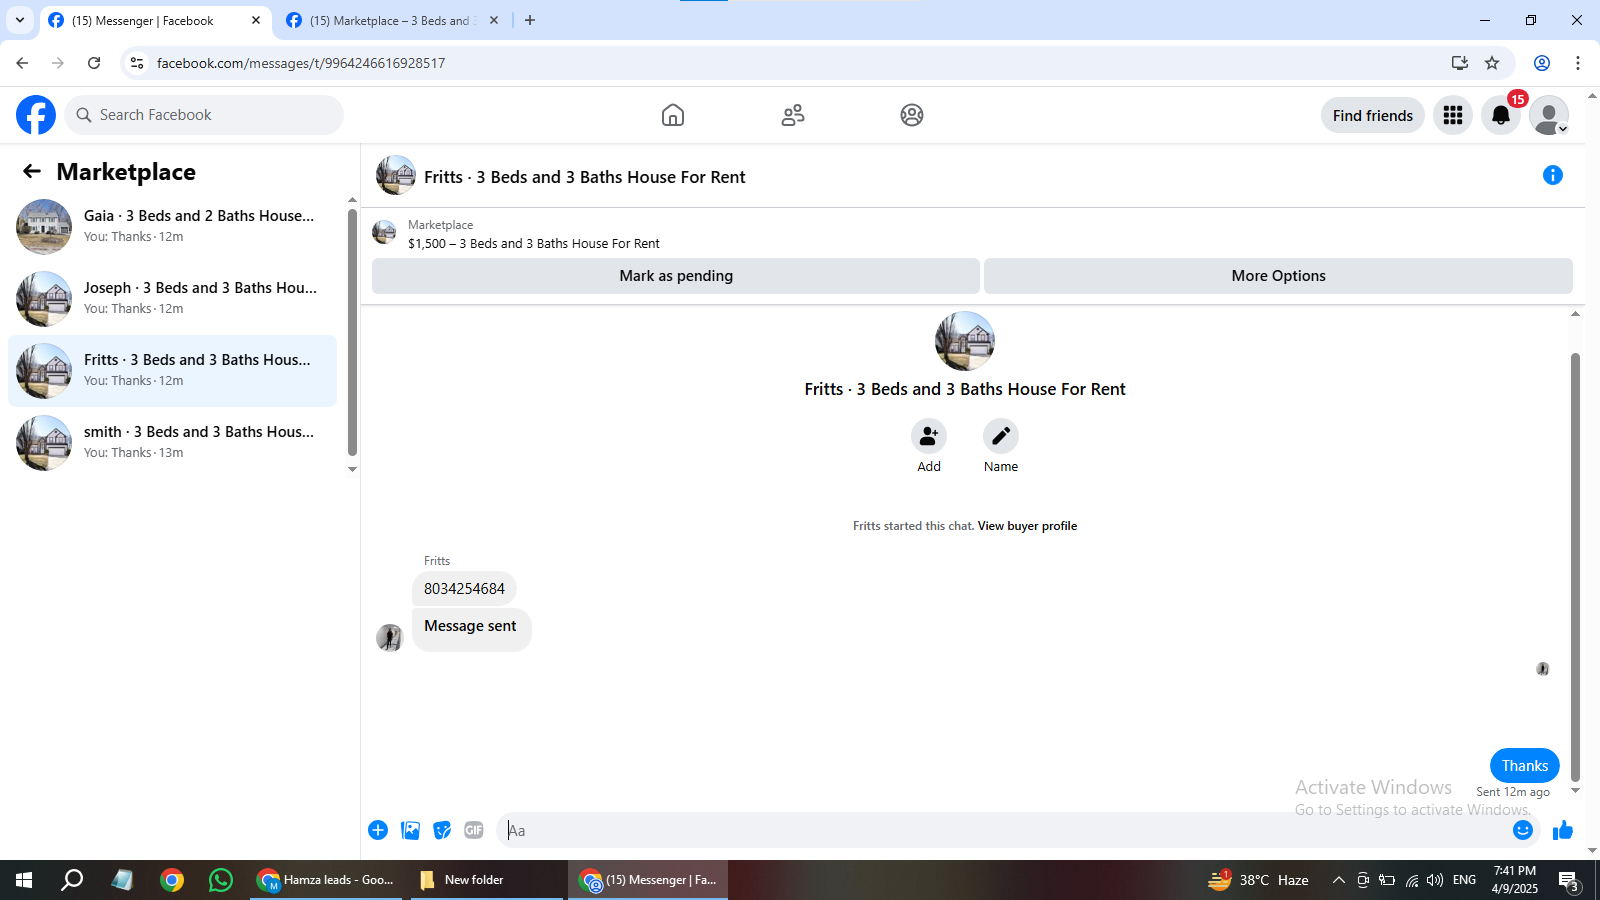Click the conversation information icon

pos(1553,176)
